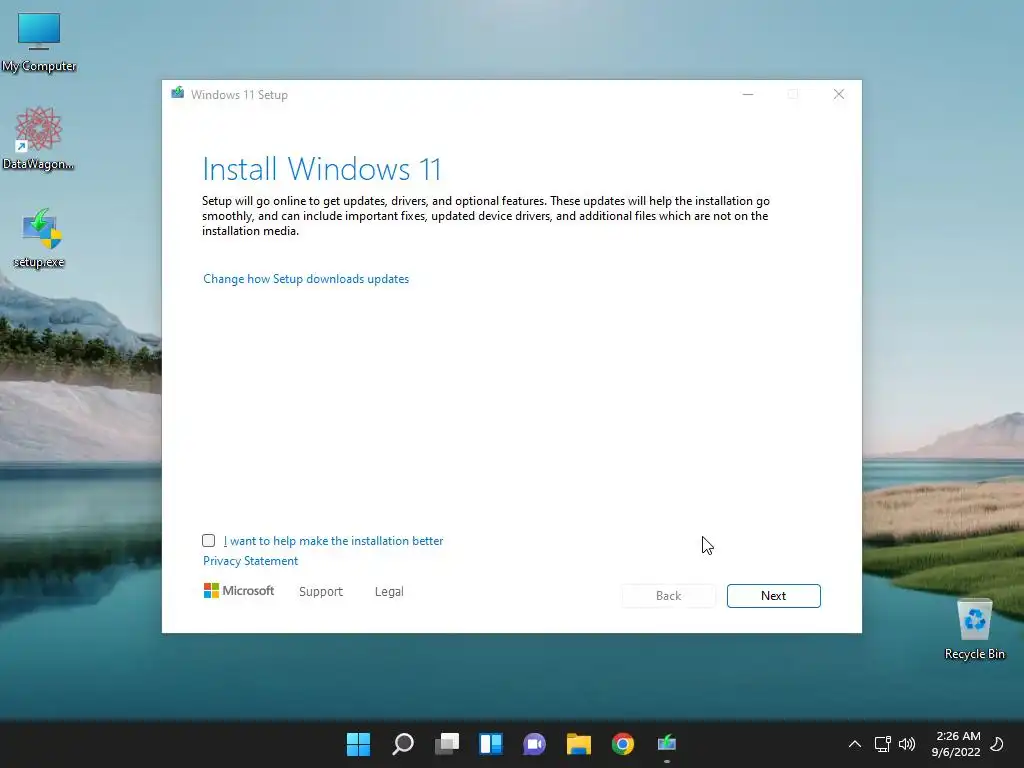Open the Windows Start menu
1024x768 pixels.
click(358, 744)
